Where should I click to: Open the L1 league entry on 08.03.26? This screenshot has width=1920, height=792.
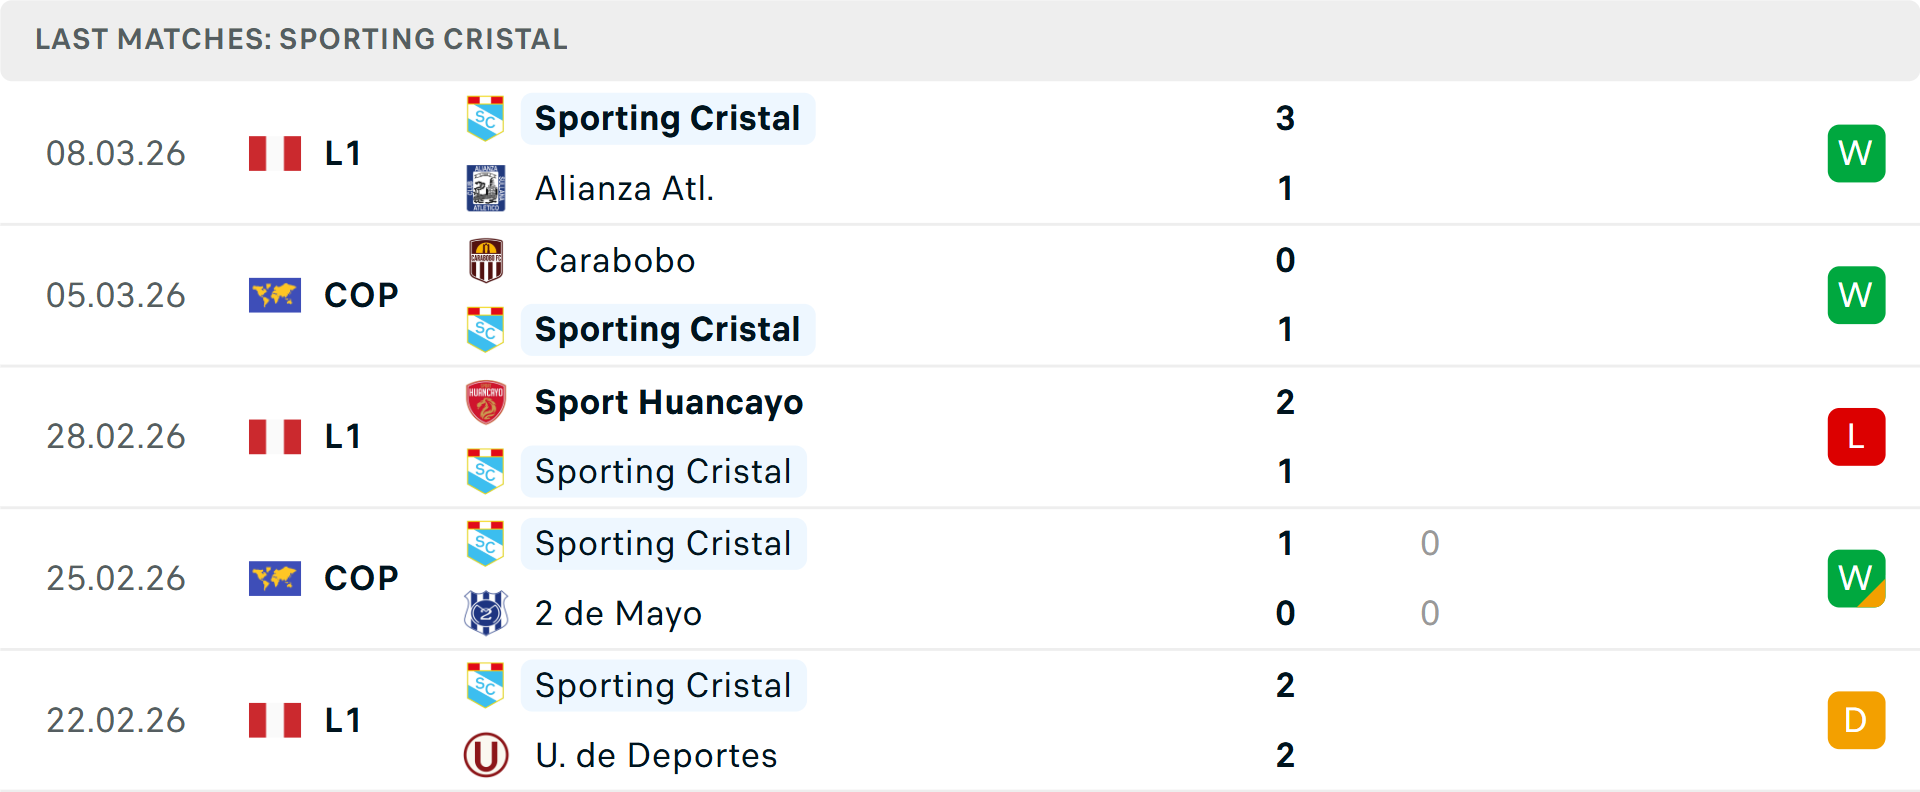(342, 153)
